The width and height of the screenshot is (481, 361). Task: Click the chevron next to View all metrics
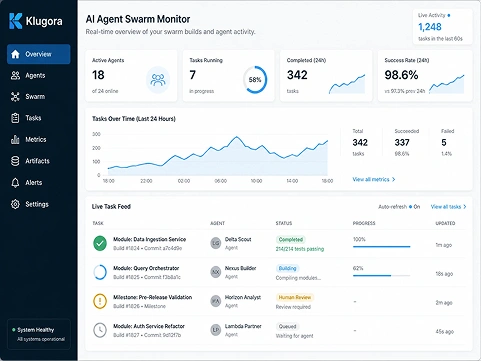pos(394,179)
